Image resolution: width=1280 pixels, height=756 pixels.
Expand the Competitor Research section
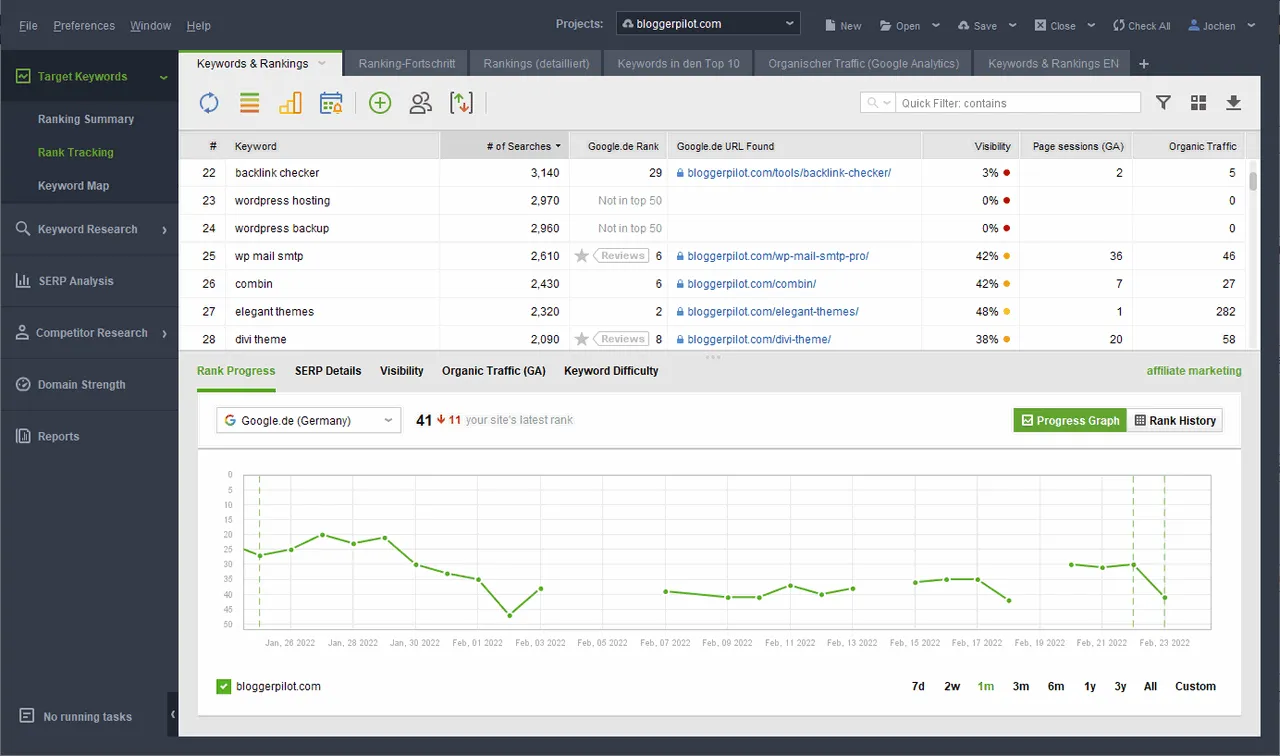[x=164, y=334]
